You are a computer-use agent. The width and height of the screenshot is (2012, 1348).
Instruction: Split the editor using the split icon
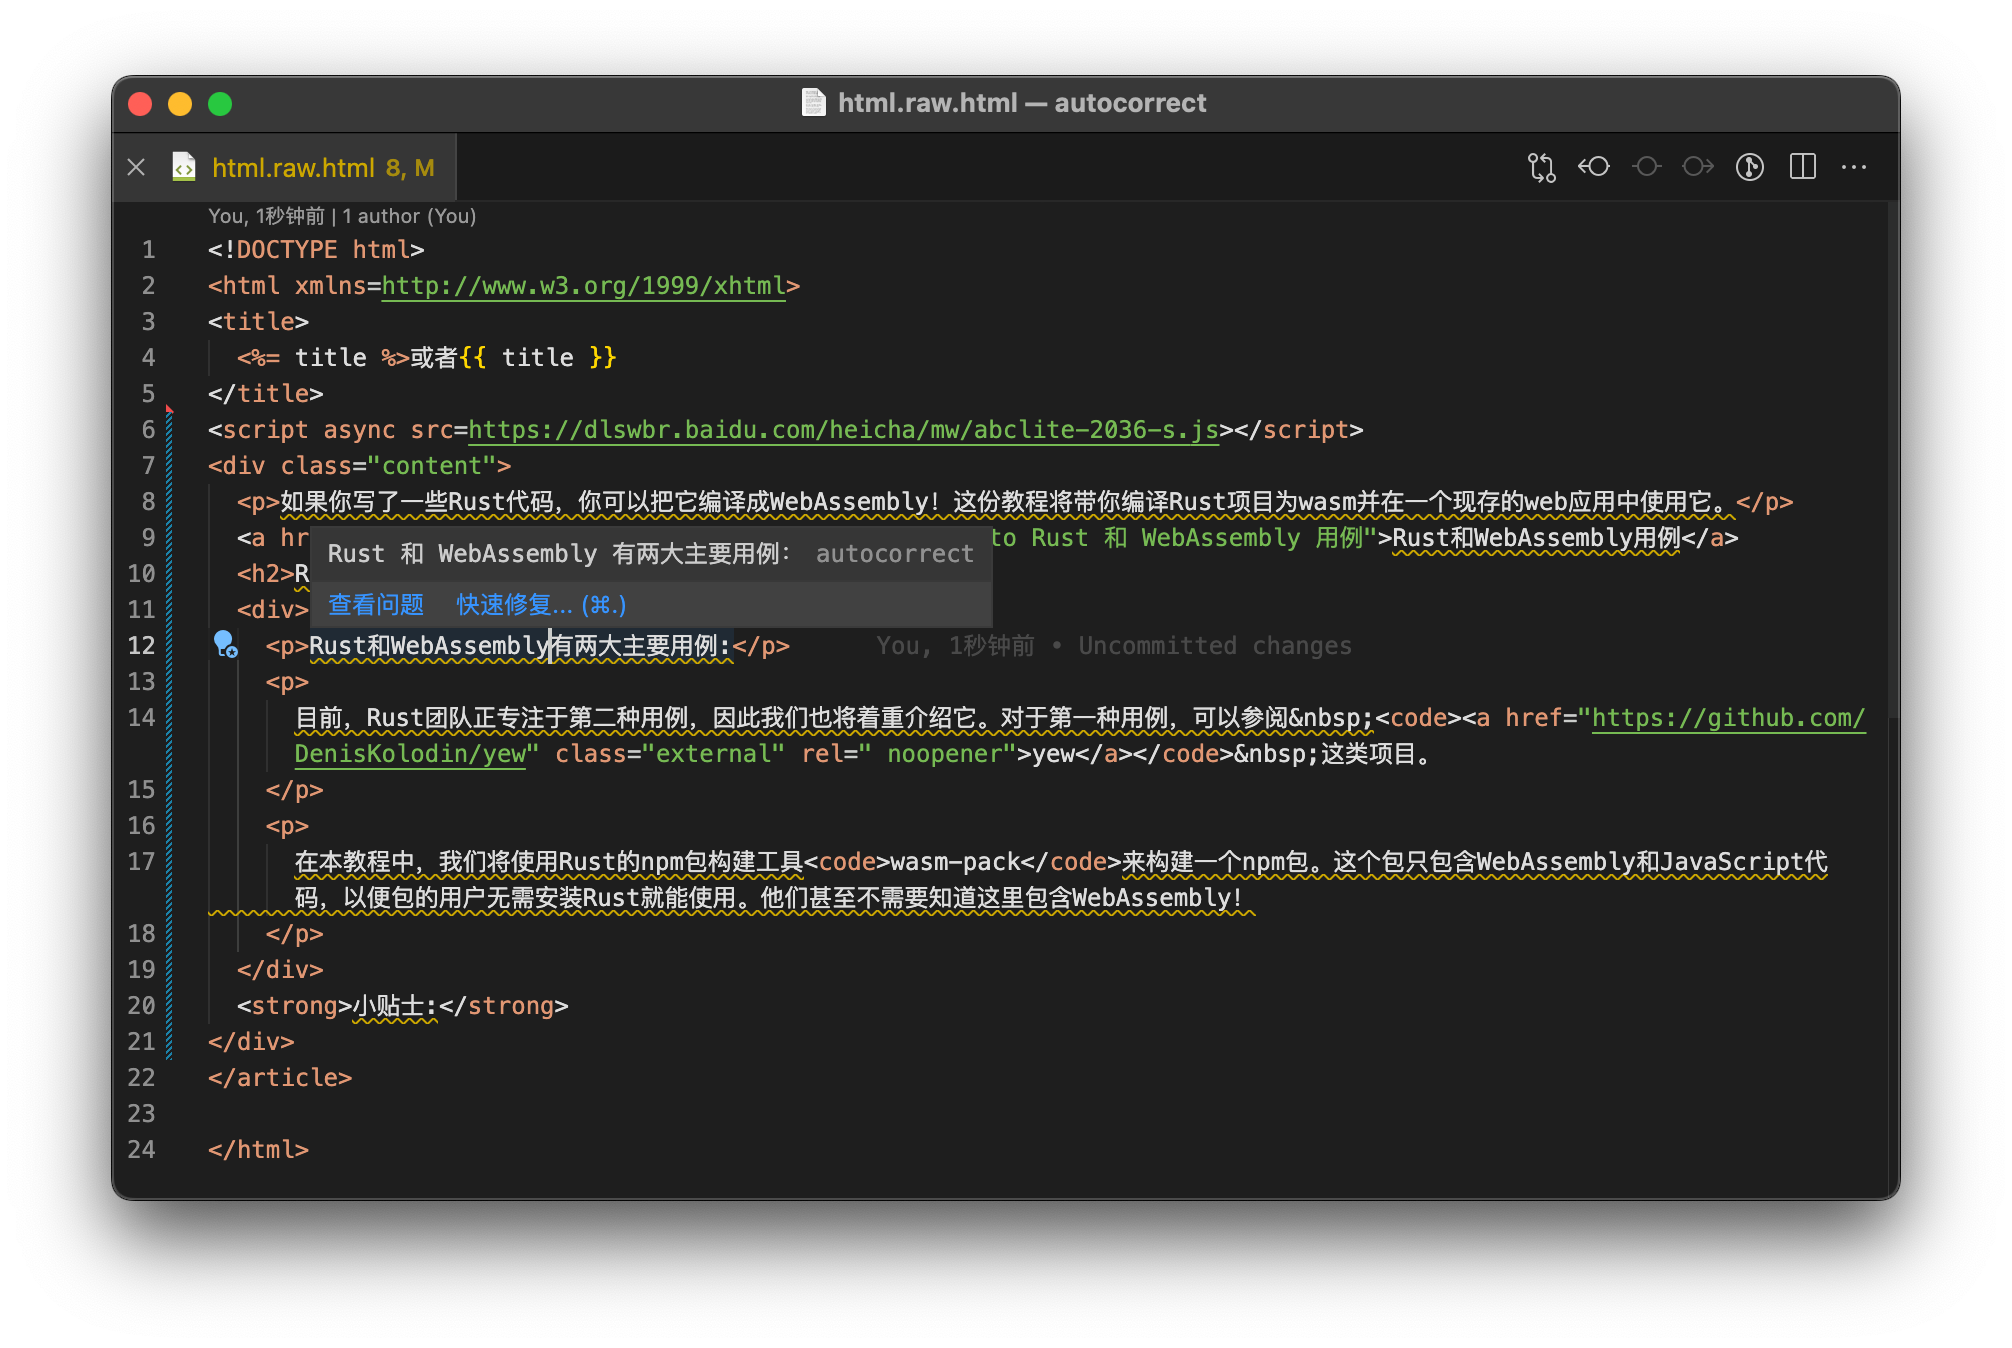1802,167
